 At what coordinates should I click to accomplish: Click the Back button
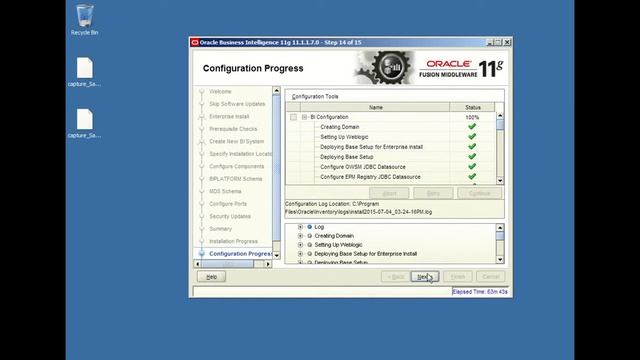coord(396,277)
